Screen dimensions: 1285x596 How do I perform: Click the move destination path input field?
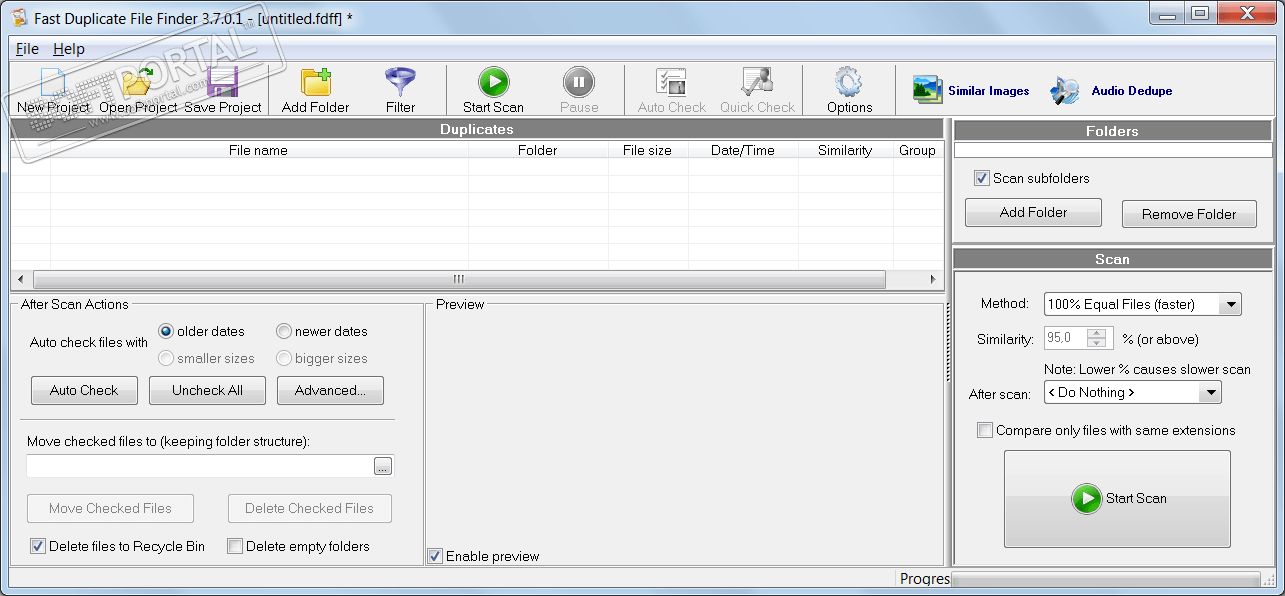click(x=200, y=466)
